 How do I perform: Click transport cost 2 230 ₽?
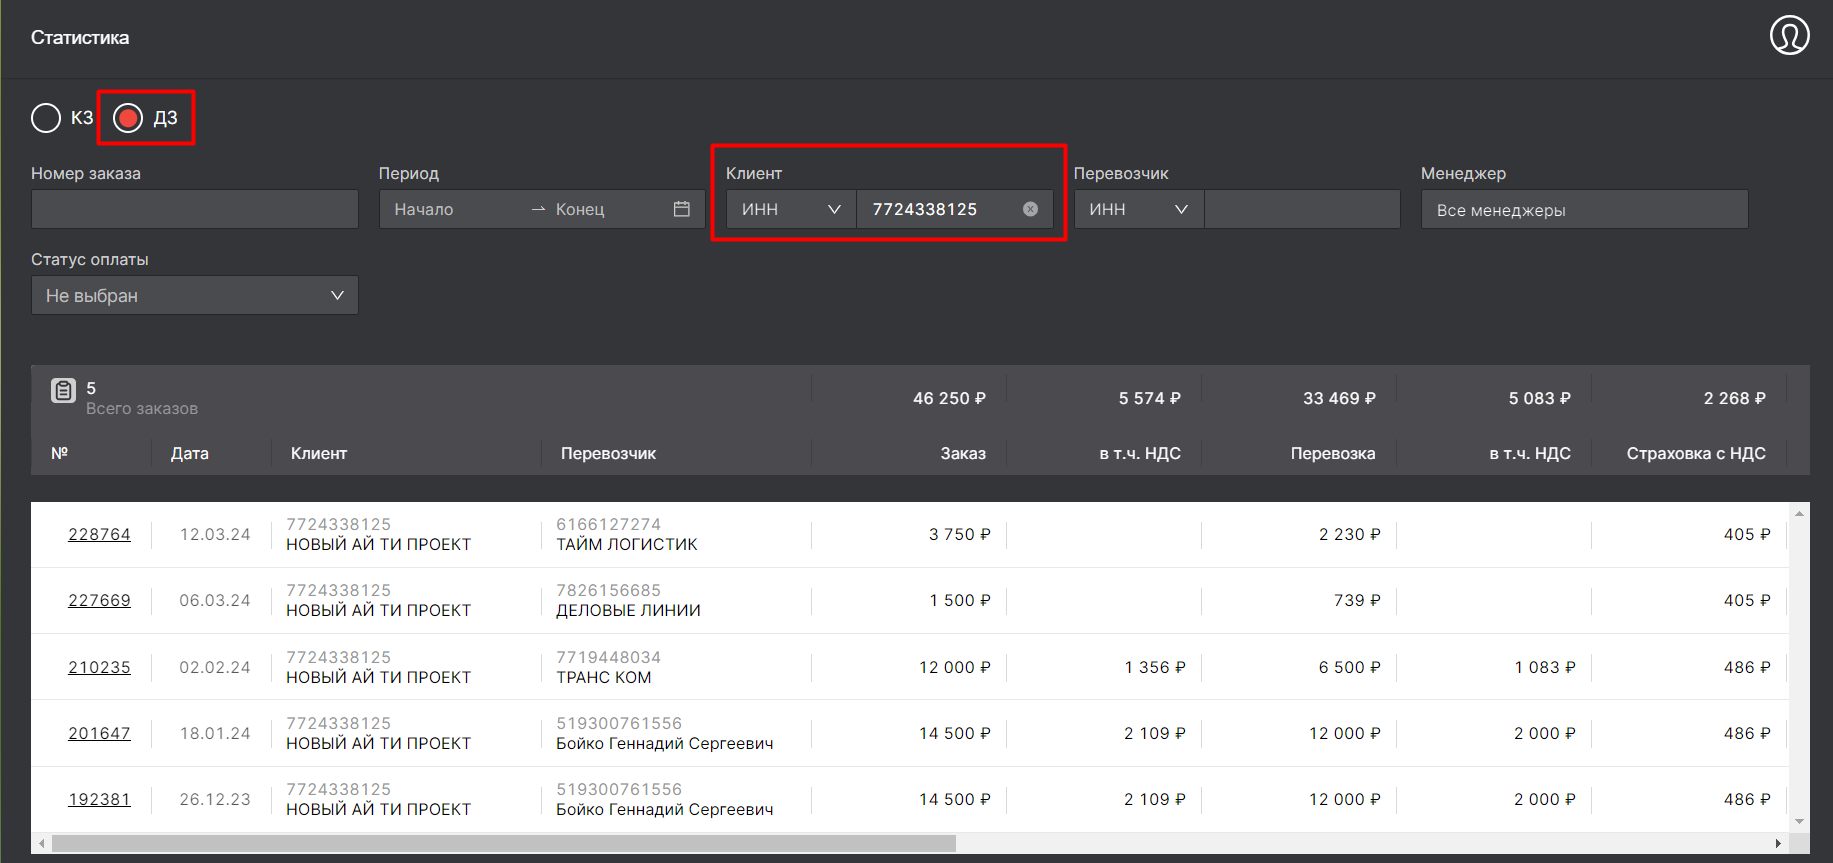point(1350,534)
